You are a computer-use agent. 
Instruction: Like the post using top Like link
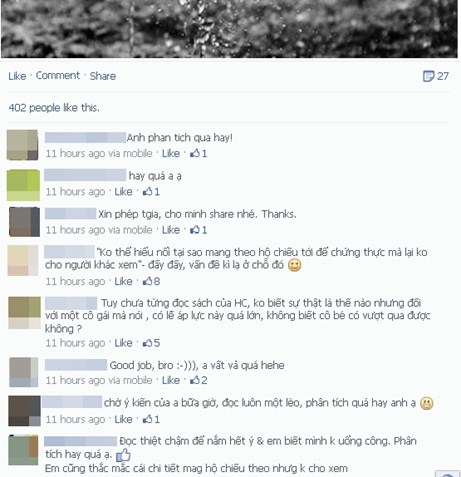[x=17, y=76]
